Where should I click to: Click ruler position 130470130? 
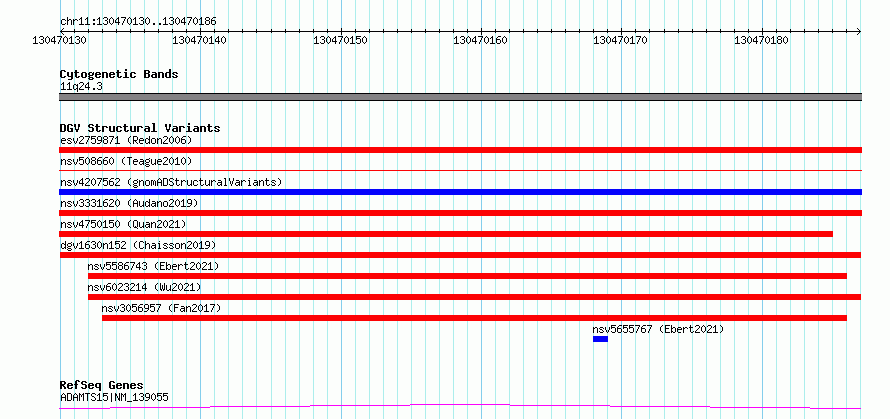click(60, 40)
